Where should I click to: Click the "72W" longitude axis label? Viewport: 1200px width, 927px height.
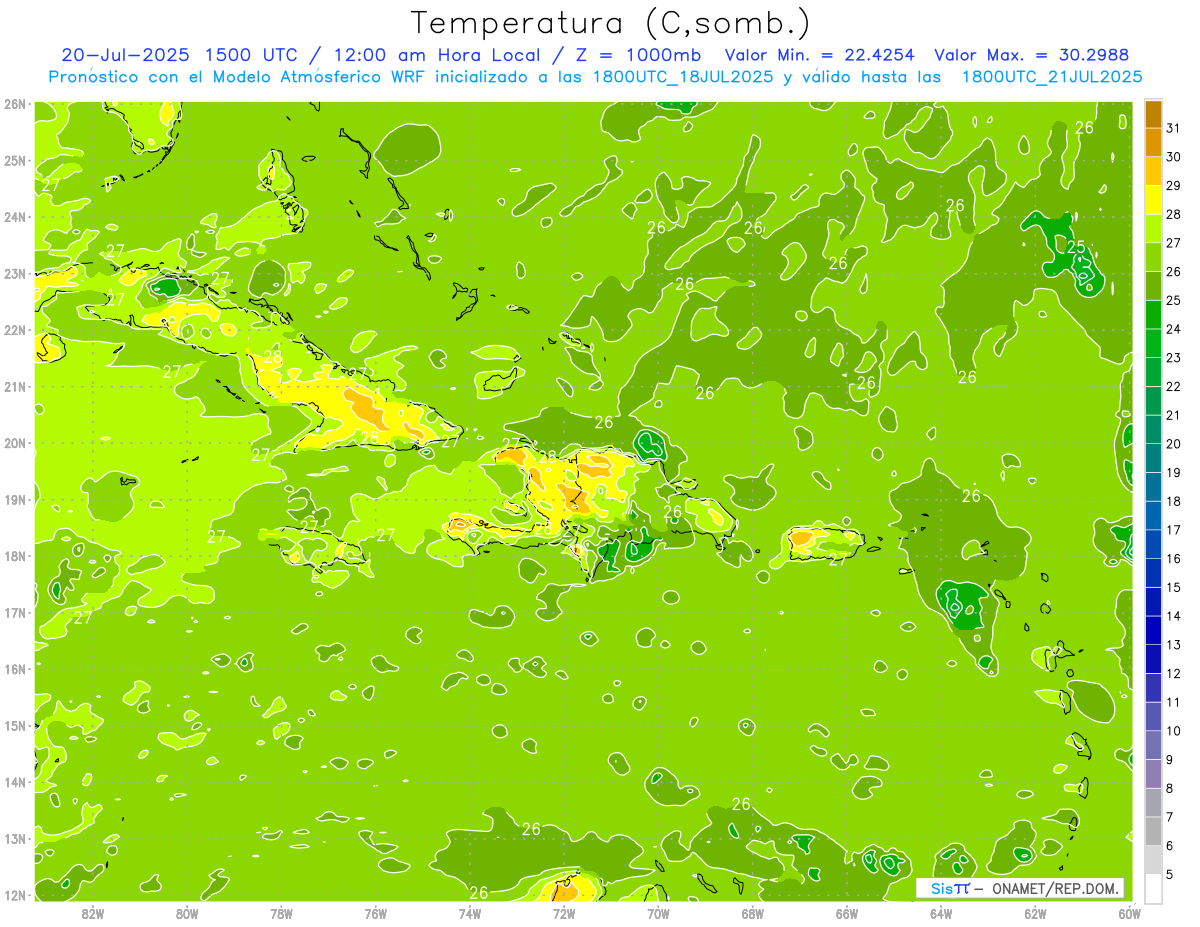[564, 913]
